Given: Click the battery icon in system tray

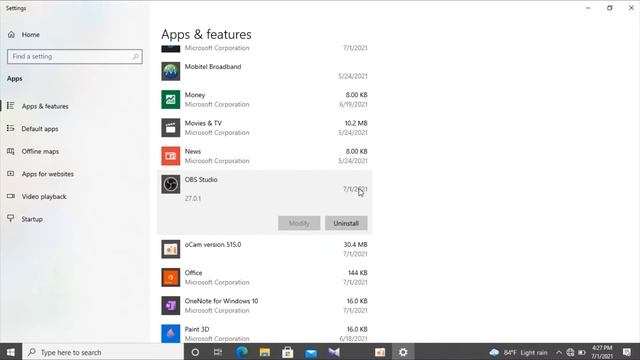Looking at the screenshot, I should (582, 352).
